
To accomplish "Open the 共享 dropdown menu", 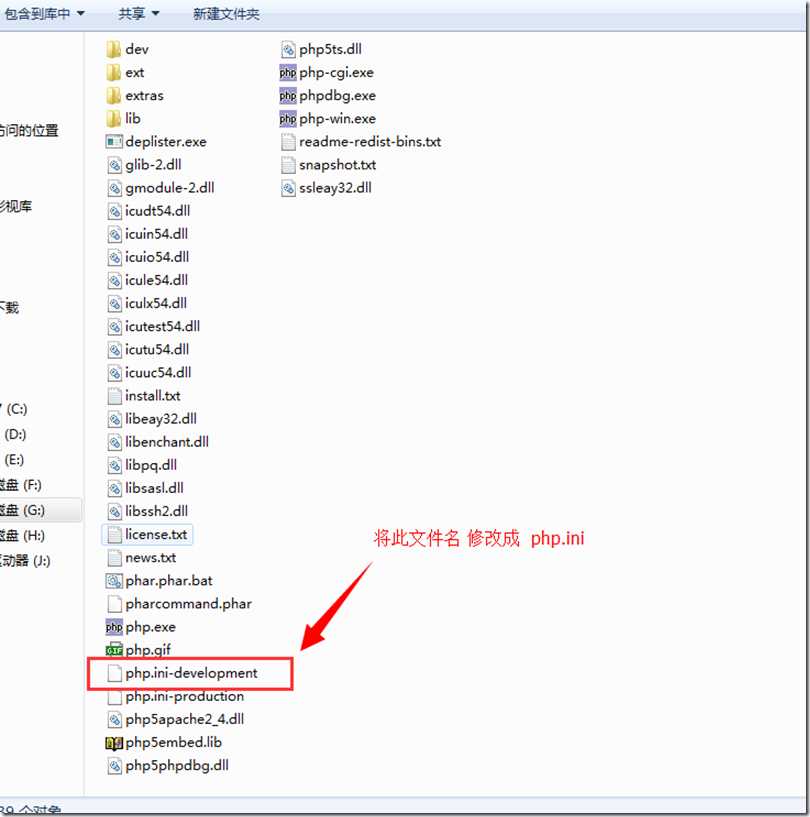I will point(139,14).
